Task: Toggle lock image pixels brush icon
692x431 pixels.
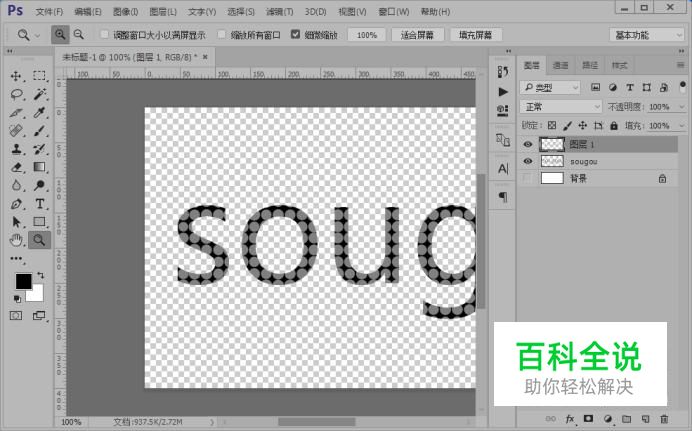Action: 568,126
